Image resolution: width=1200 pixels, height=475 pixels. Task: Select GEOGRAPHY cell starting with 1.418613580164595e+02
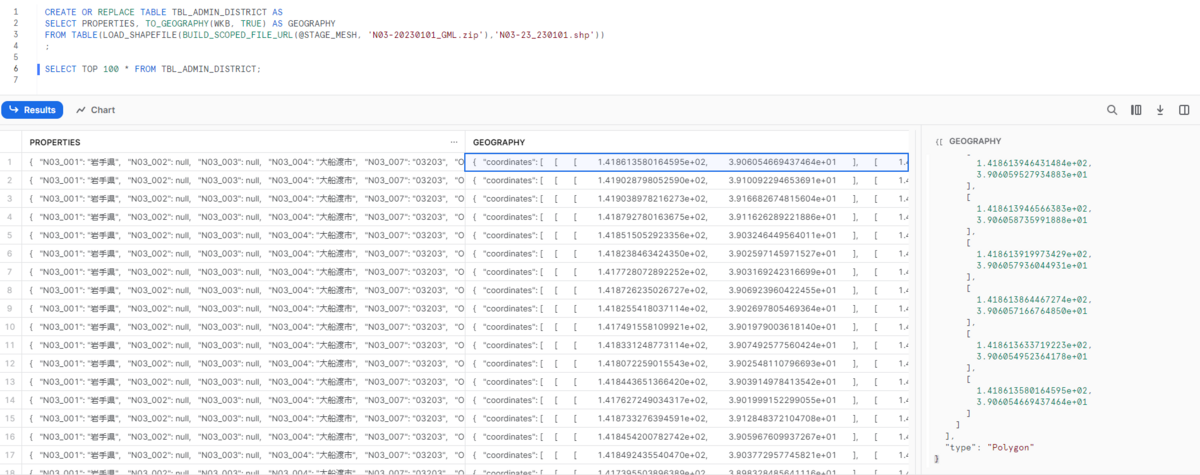coord(688,161)
